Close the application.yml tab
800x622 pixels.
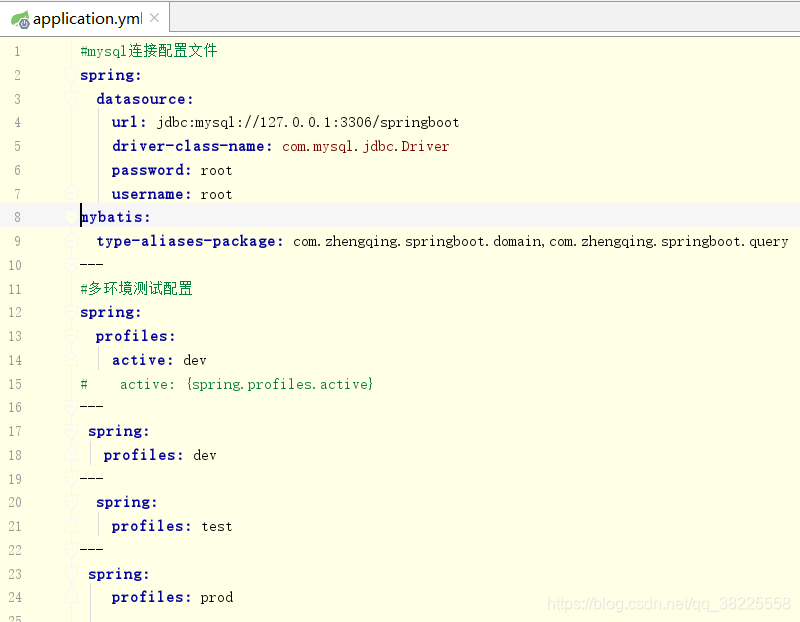tap(155, 18)
